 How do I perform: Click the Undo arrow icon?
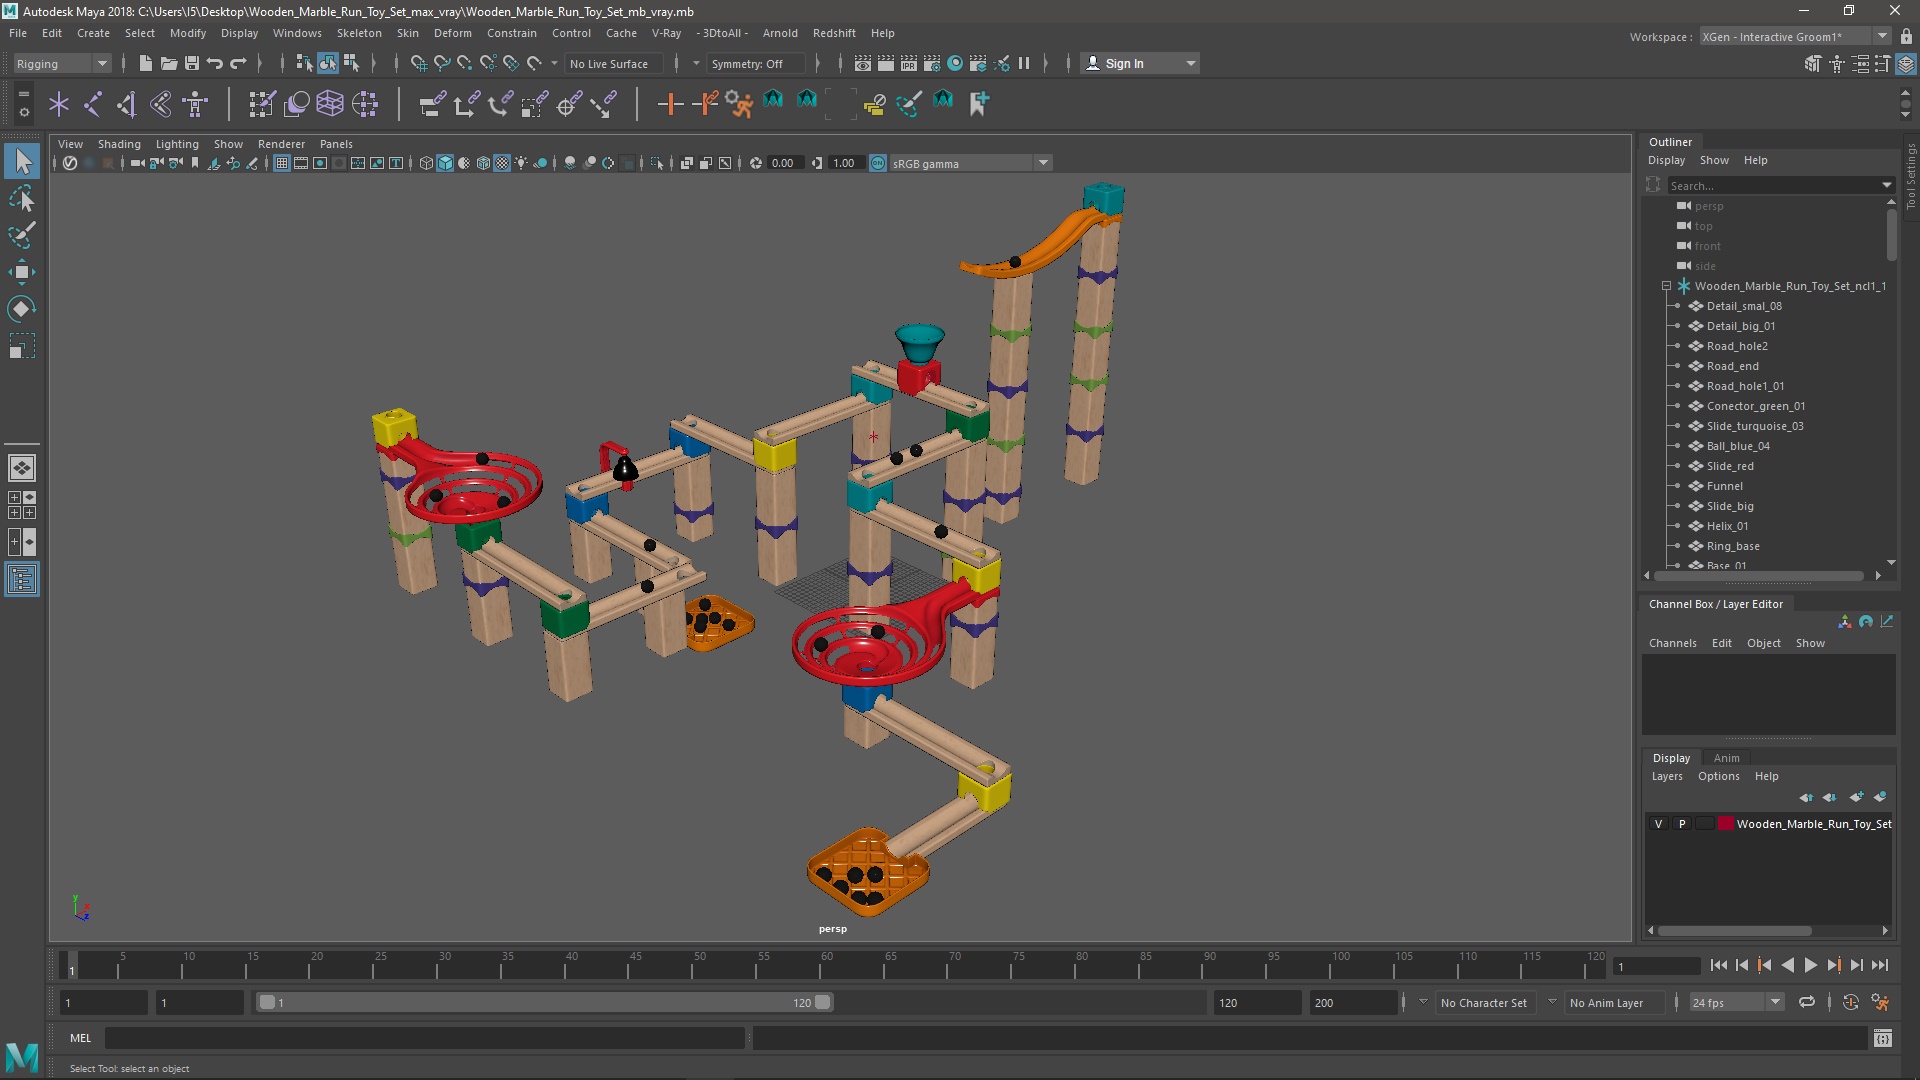214,63
